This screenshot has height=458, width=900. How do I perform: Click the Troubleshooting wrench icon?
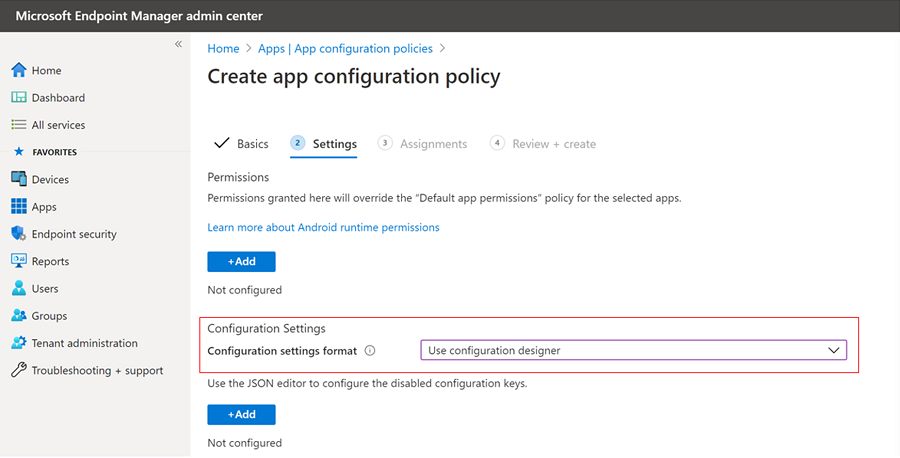point(19,370)
